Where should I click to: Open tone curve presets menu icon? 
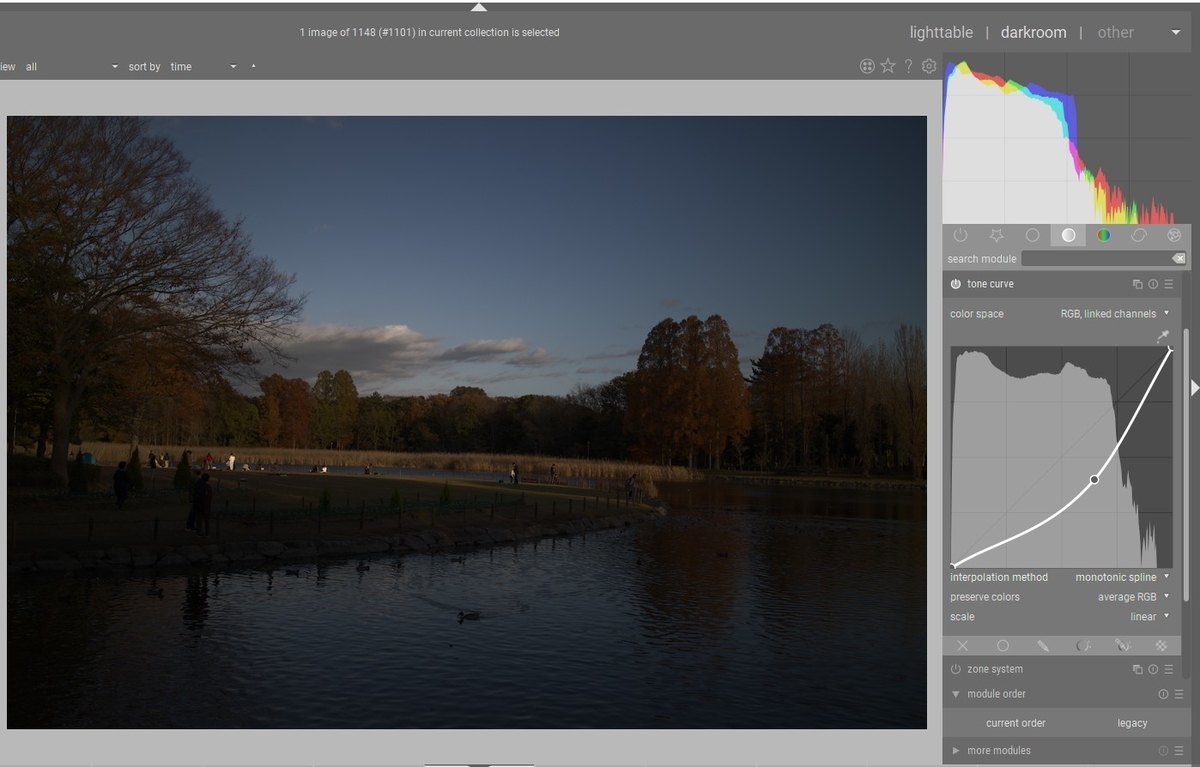1169,284
